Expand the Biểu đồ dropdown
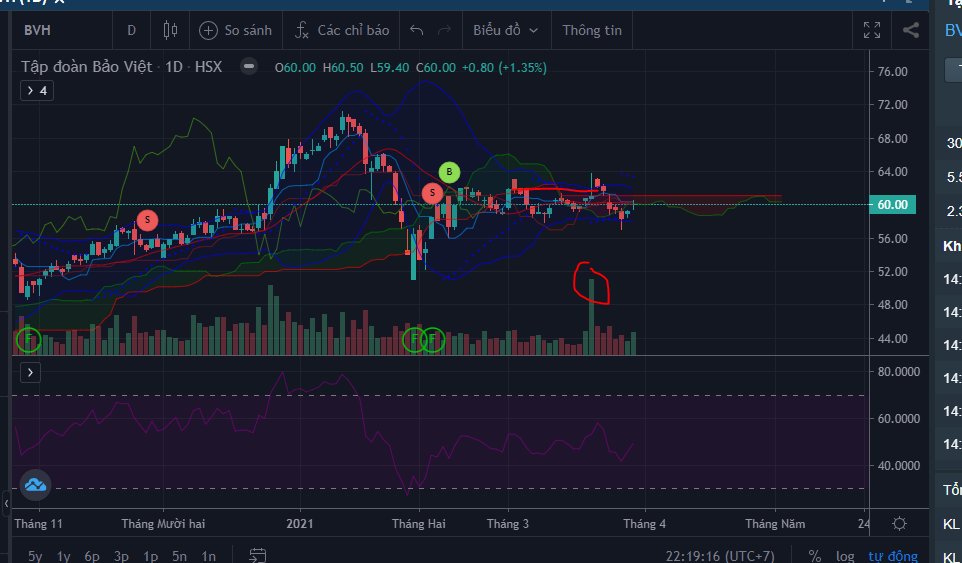Viewport: 962px width, 563px height. 506,30
